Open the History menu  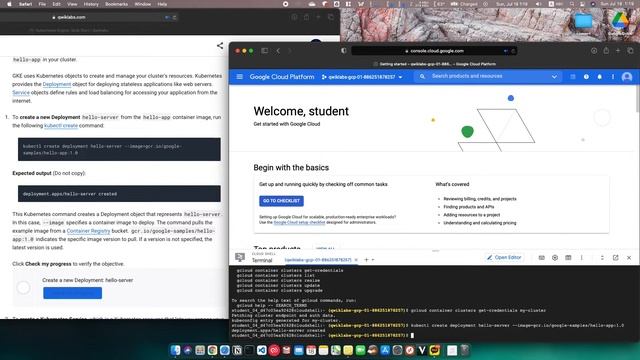(91, 4)
